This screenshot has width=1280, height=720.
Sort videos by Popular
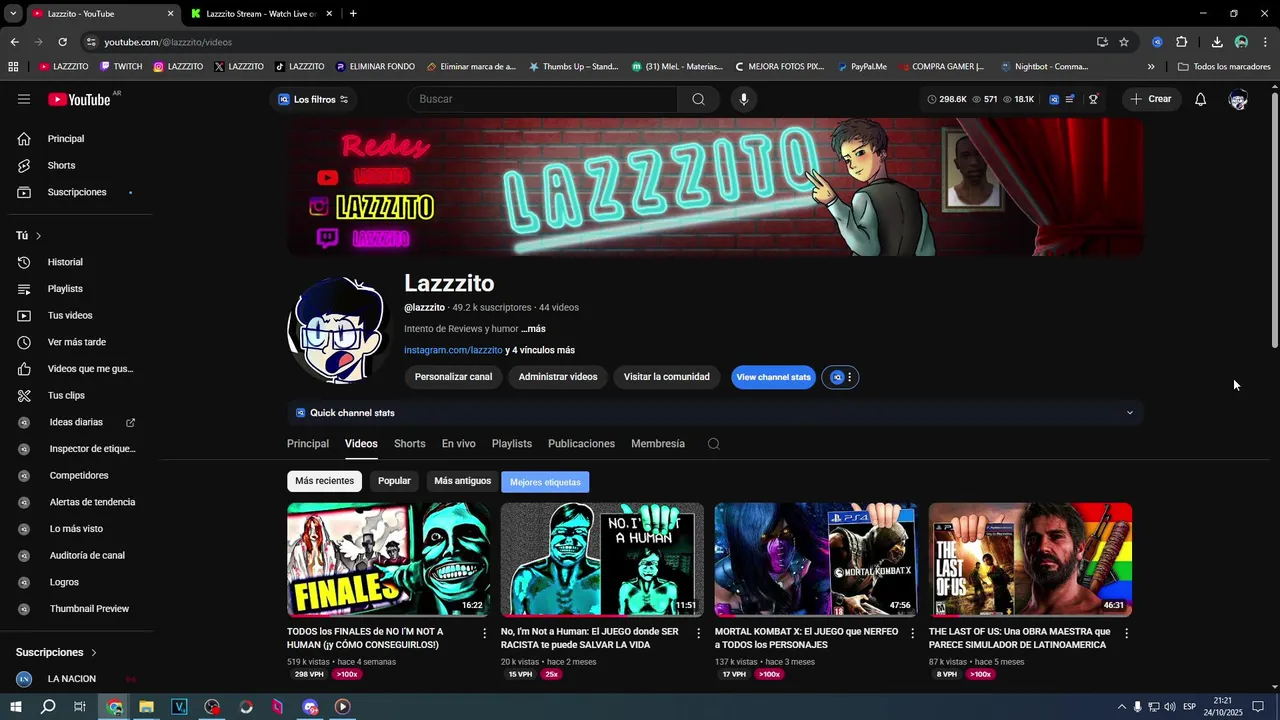394,481
